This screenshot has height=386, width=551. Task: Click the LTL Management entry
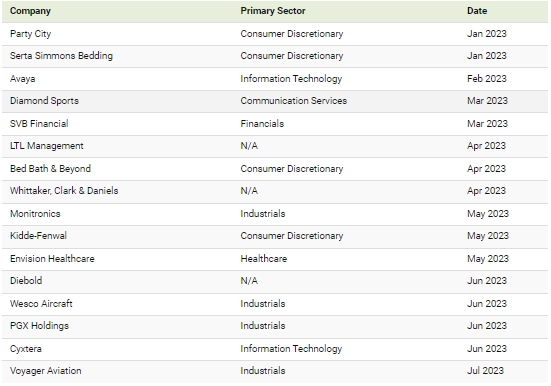46,146
